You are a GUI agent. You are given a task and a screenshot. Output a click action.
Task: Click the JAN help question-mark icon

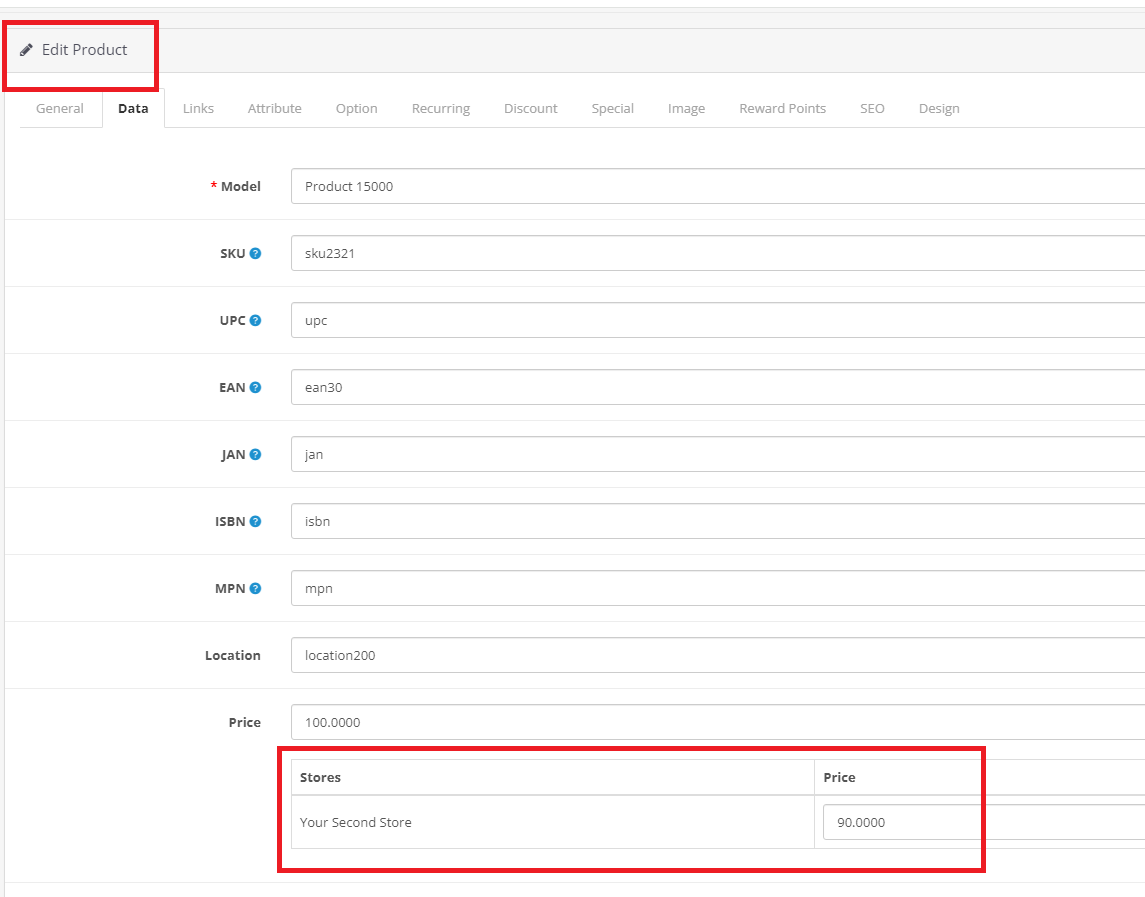tap(255, 455)
